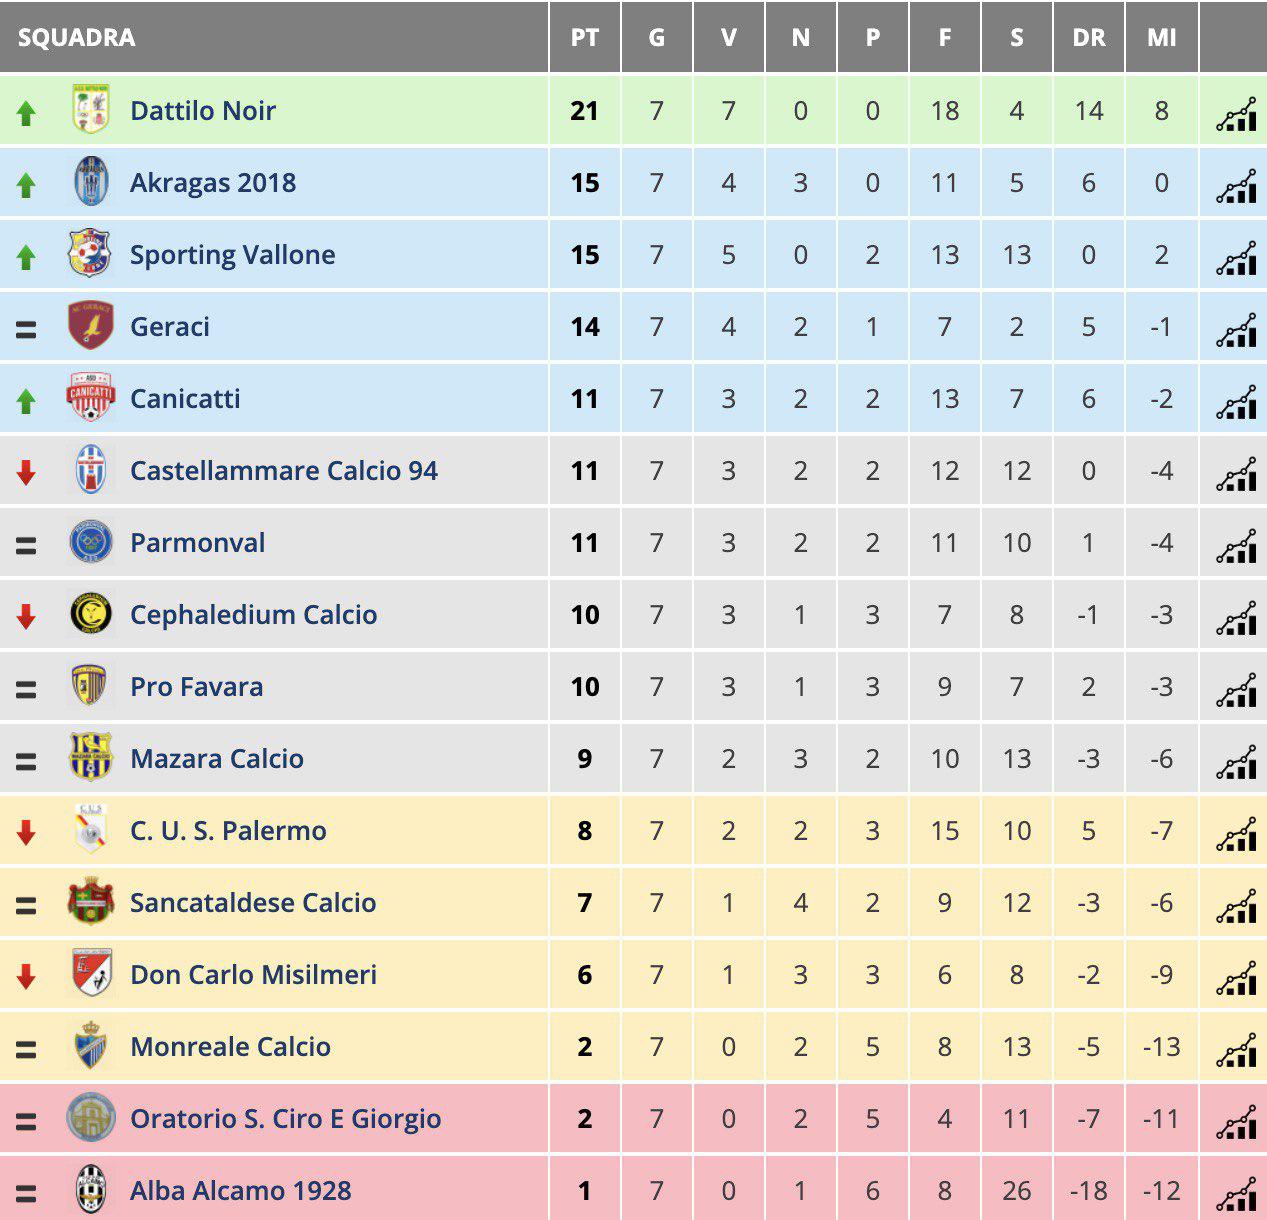Screen dimensions: 1267x1220
Task: Click Canicattì team crest logo
Action: 91,398
